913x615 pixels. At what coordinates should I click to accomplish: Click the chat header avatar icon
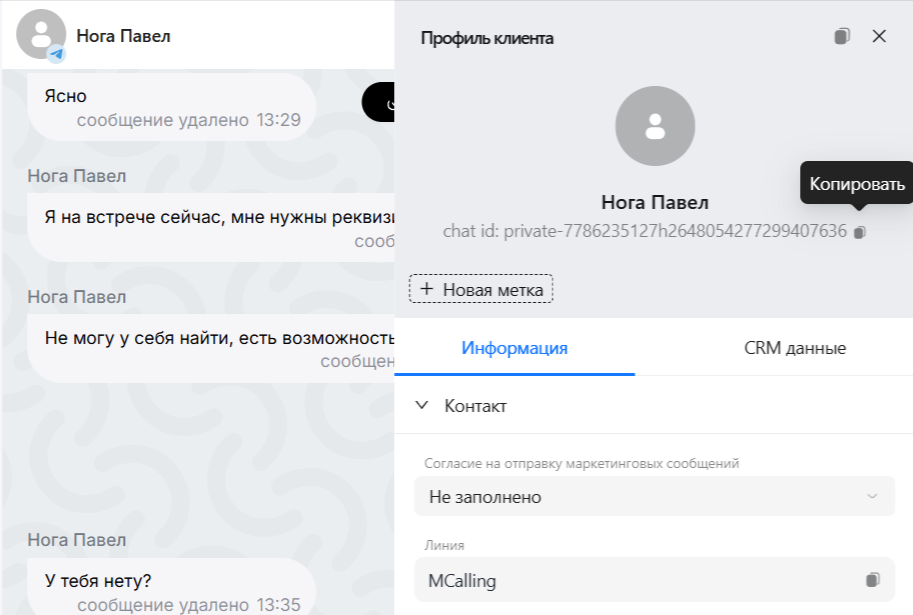tap(40, 34)
